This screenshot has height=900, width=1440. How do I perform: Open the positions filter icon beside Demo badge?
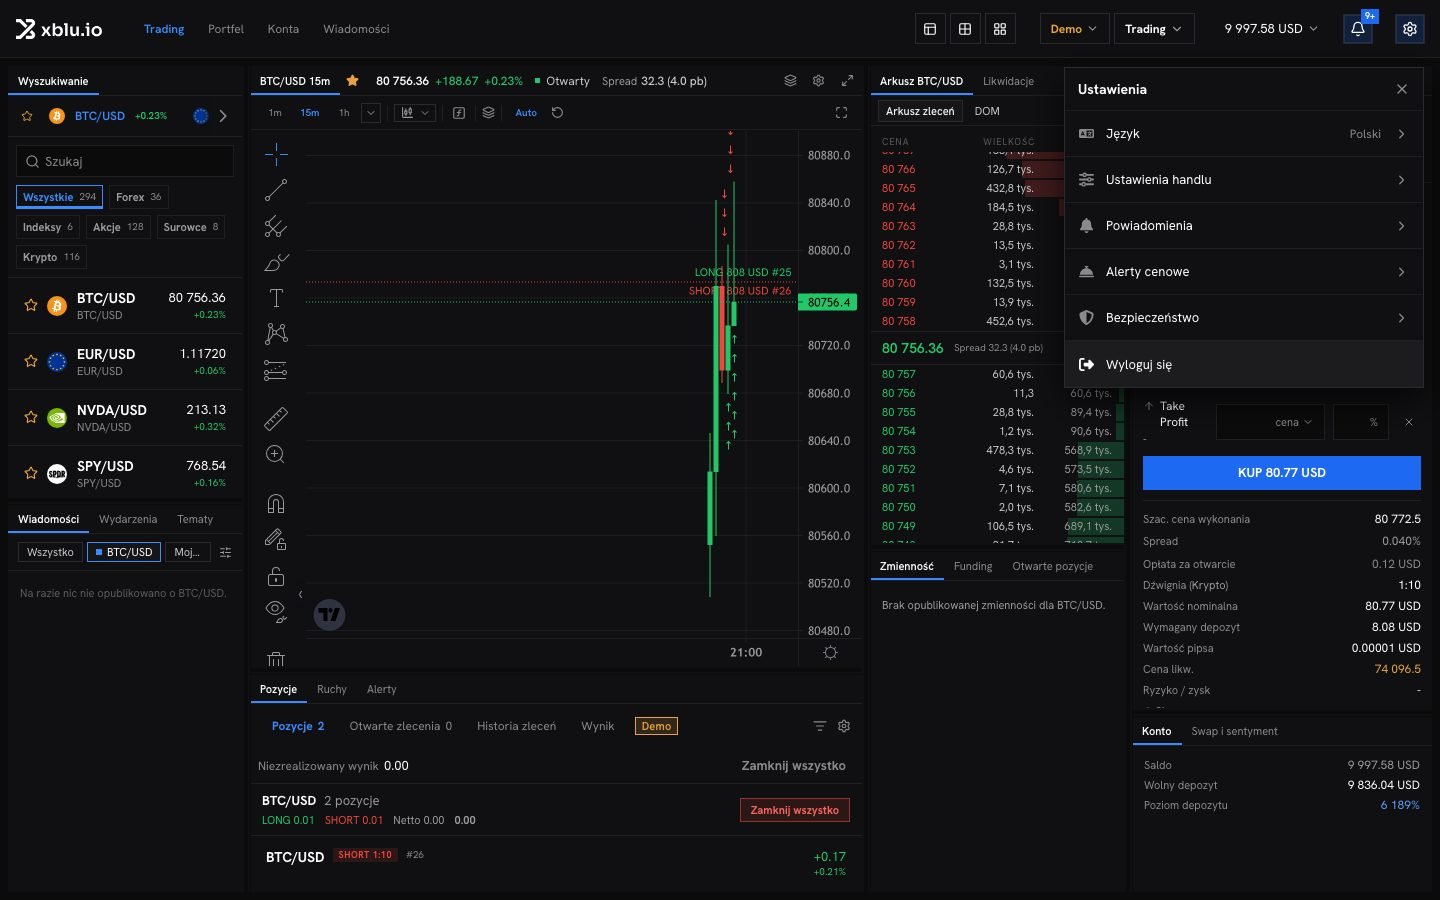820,726
